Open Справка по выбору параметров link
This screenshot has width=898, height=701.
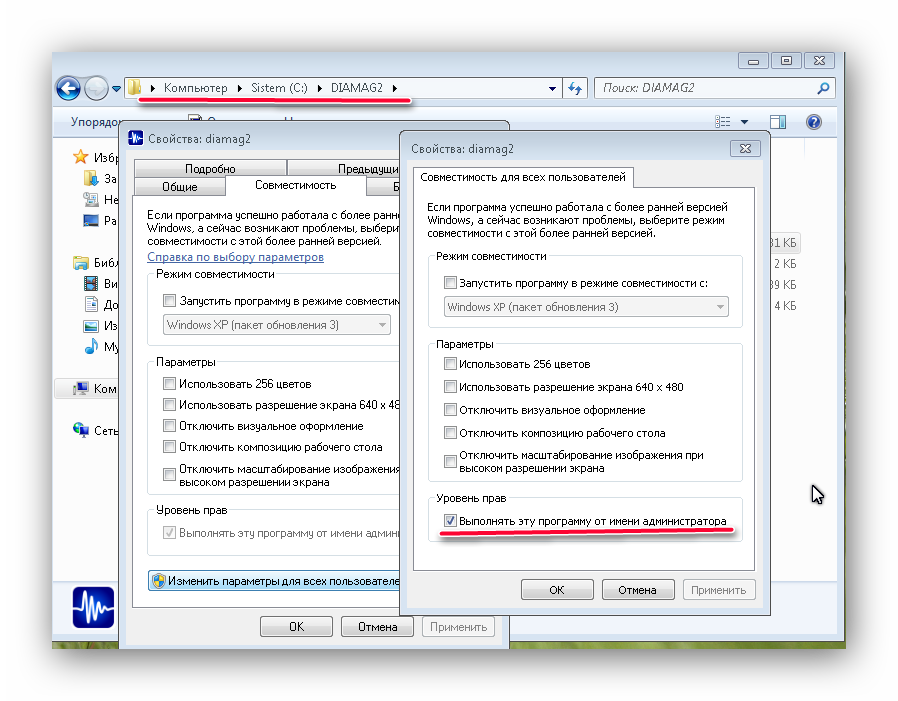tap(235, 257)
